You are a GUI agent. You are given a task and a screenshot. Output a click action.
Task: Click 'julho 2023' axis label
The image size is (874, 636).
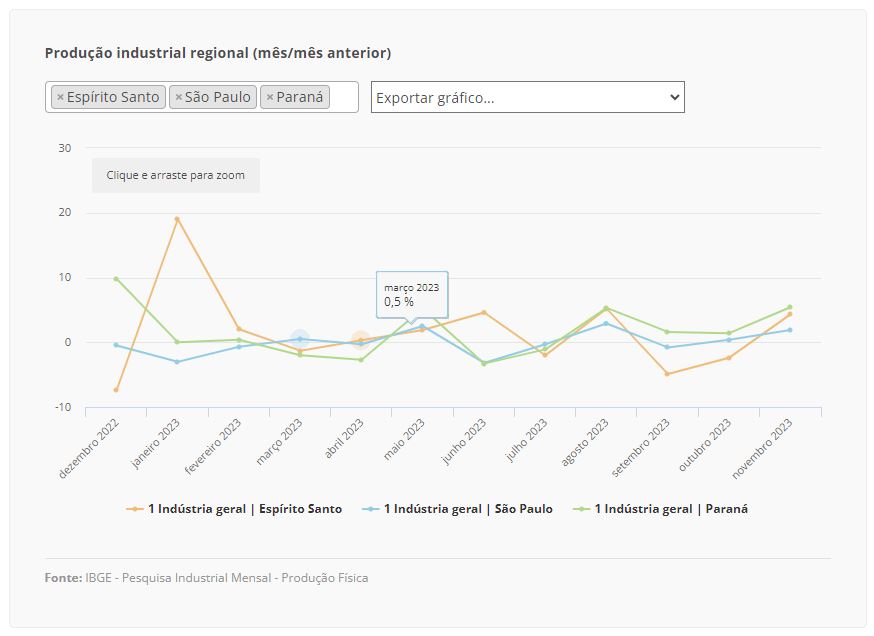[x=526, y=440]
